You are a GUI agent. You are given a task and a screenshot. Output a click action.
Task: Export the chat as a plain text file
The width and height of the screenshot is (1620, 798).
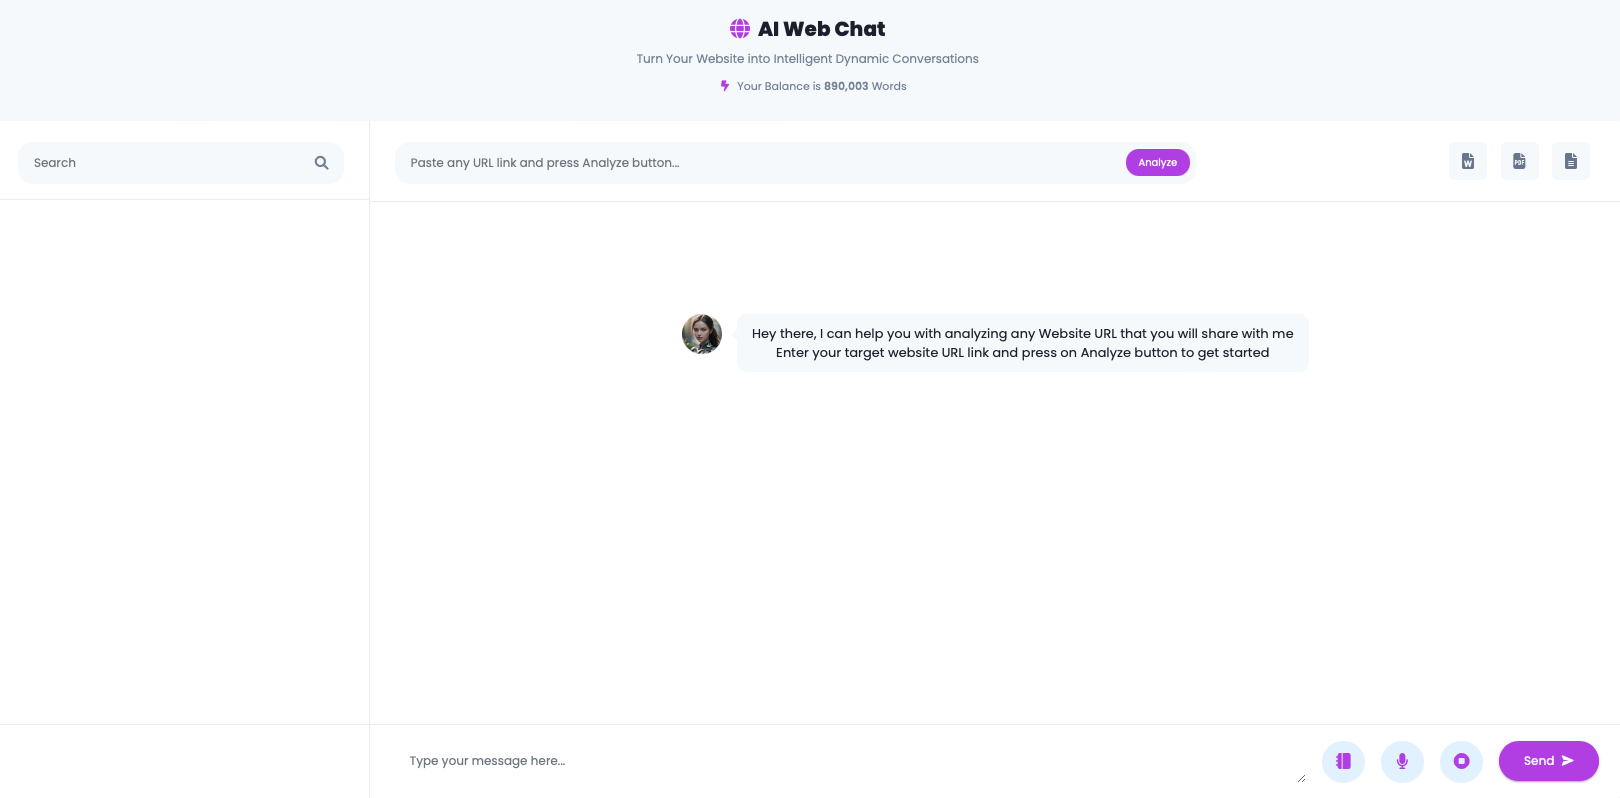[1571, 161]
